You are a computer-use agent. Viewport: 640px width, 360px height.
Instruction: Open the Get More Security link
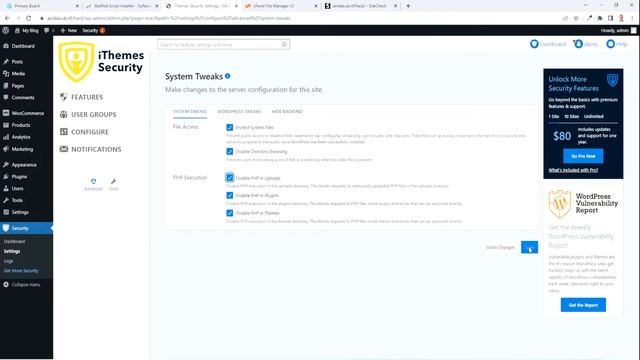coord(21,271)
